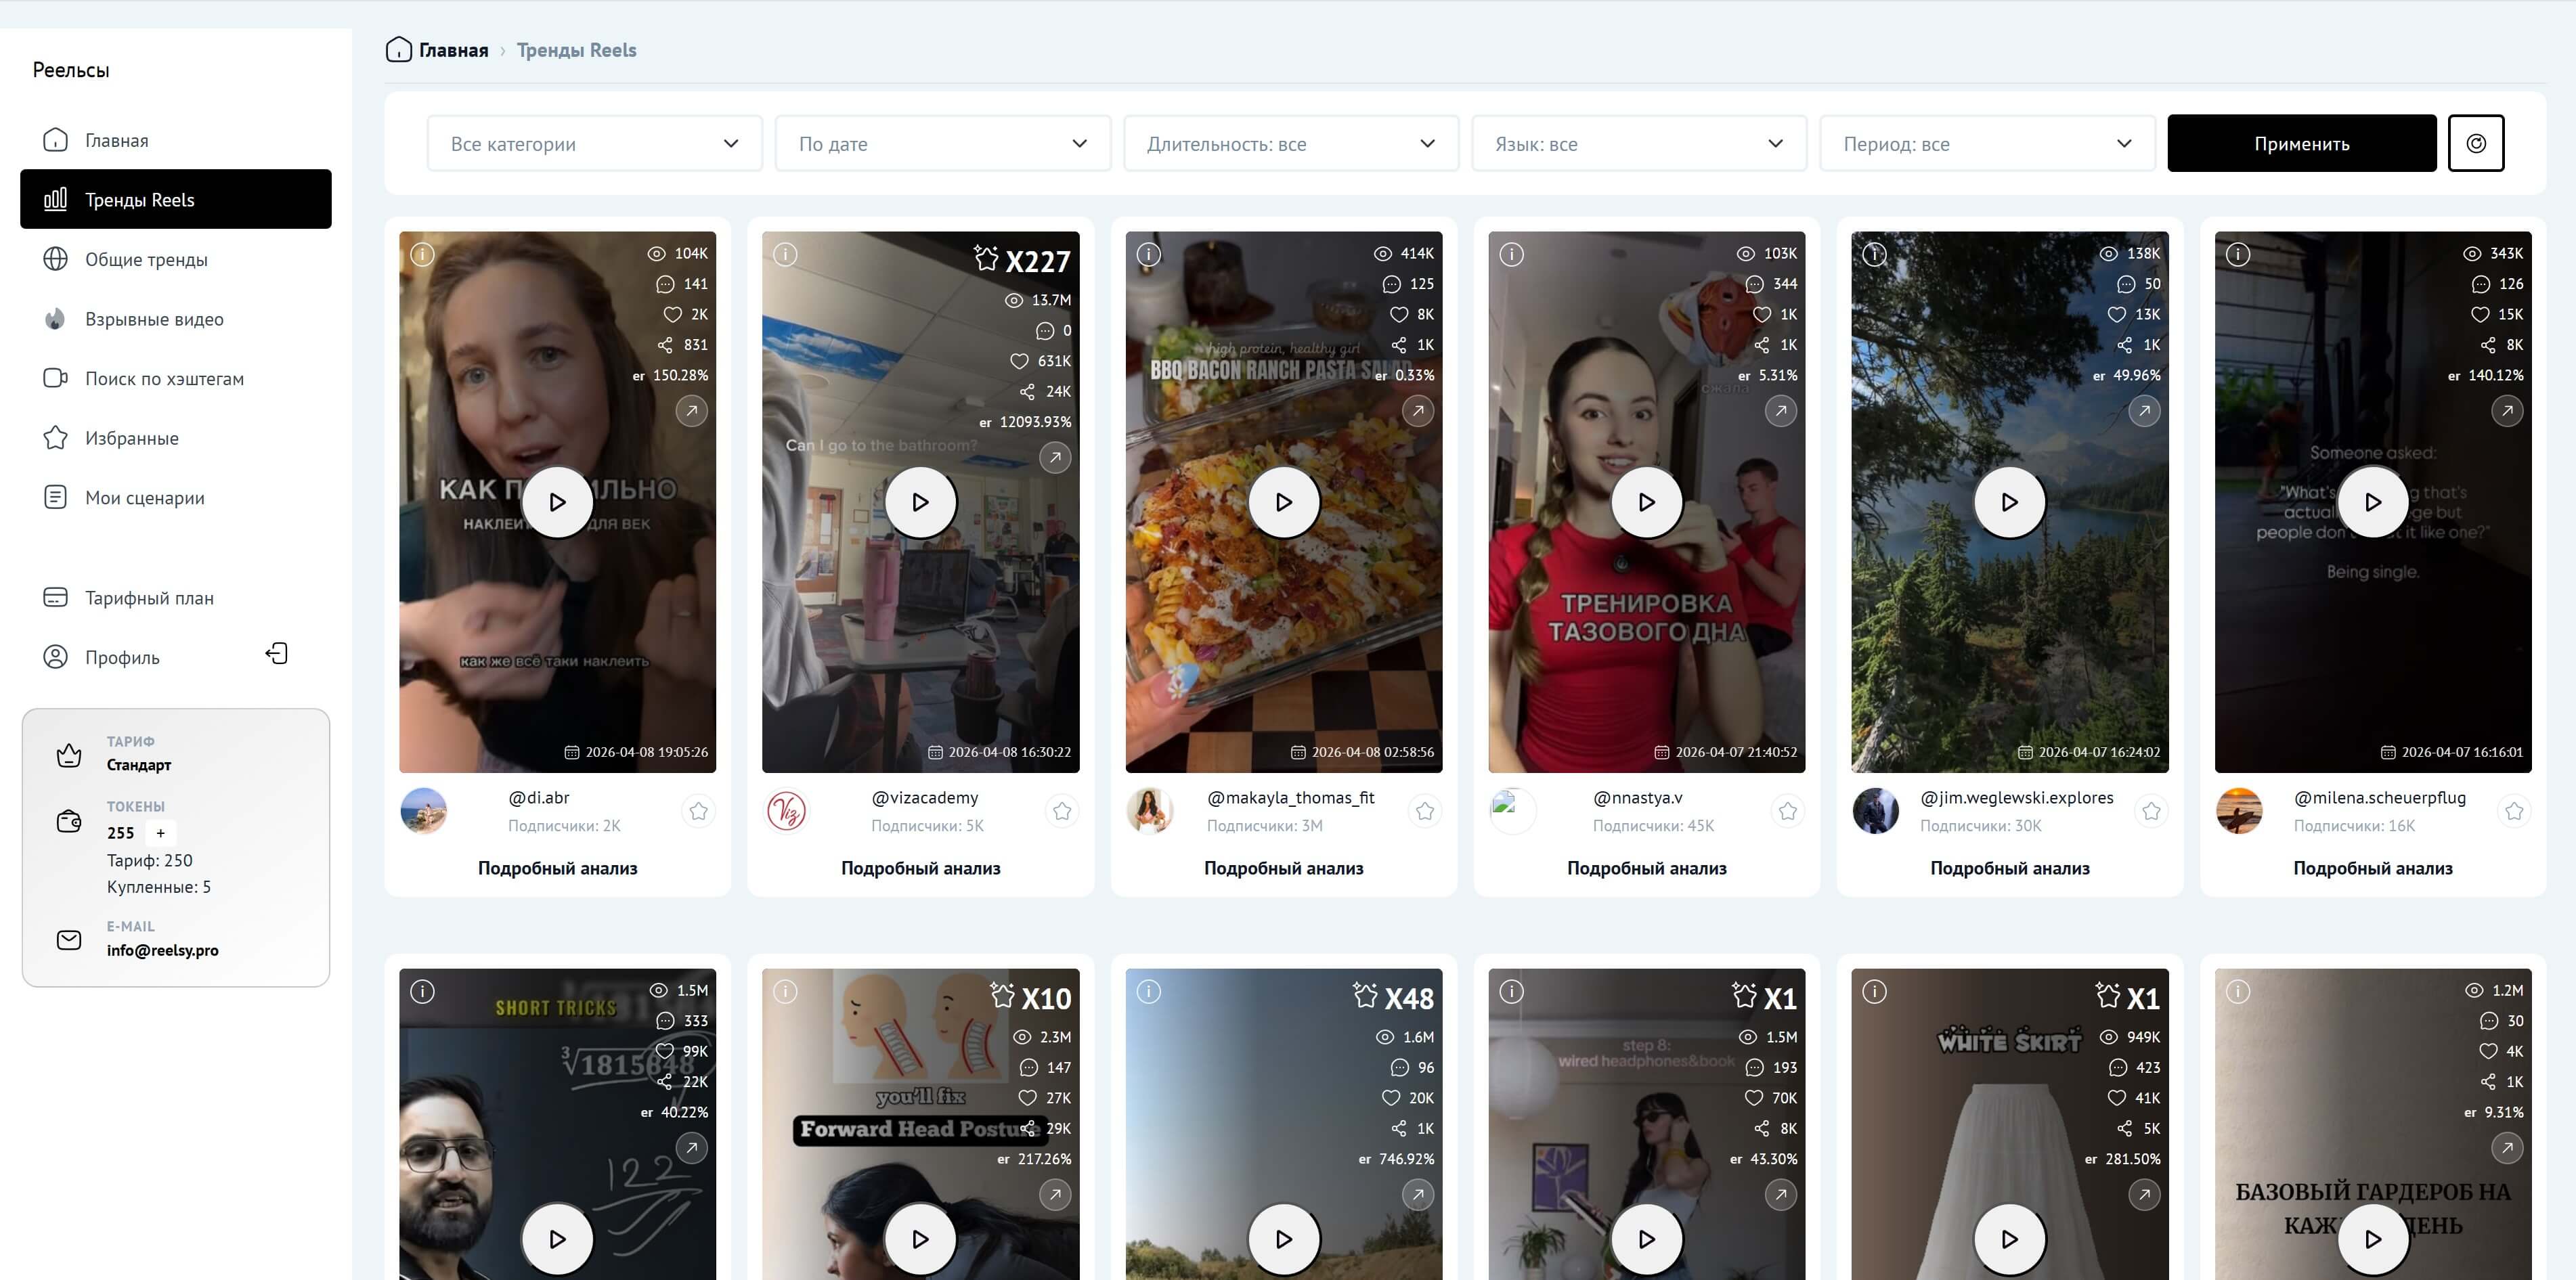The height and width of the screenshot is (1280, 2576).
Task: Open external link arrow on @nnastya.v reel
Action: [x=1780, y=411]
